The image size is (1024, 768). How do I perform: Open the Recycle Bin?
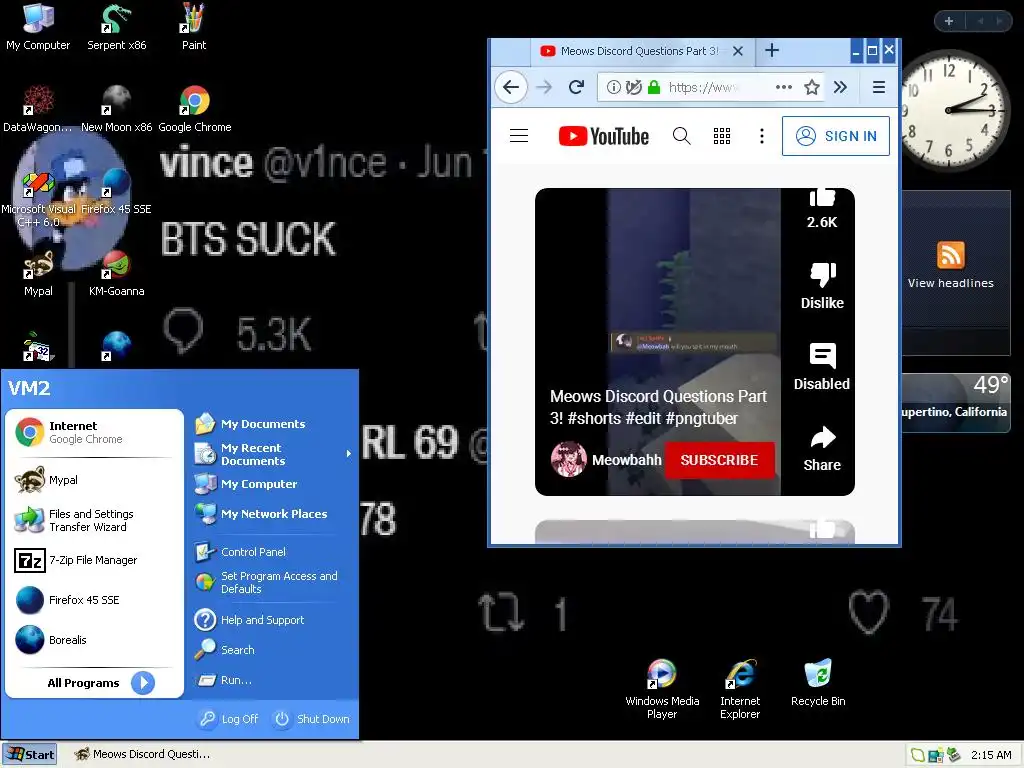click(x=818, y=682)
